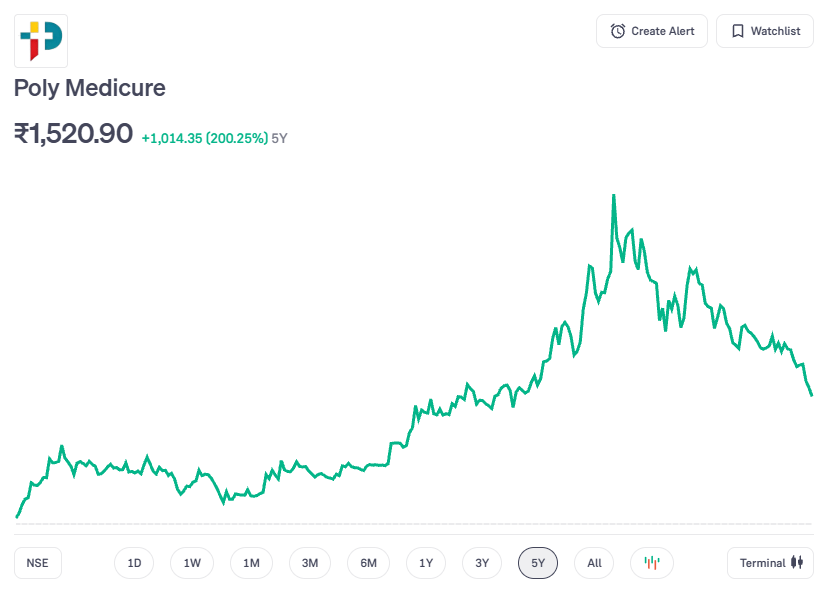The image size is (828, 609).
Task: Add Poly Medicure to Watchlist
Action: 765,31
